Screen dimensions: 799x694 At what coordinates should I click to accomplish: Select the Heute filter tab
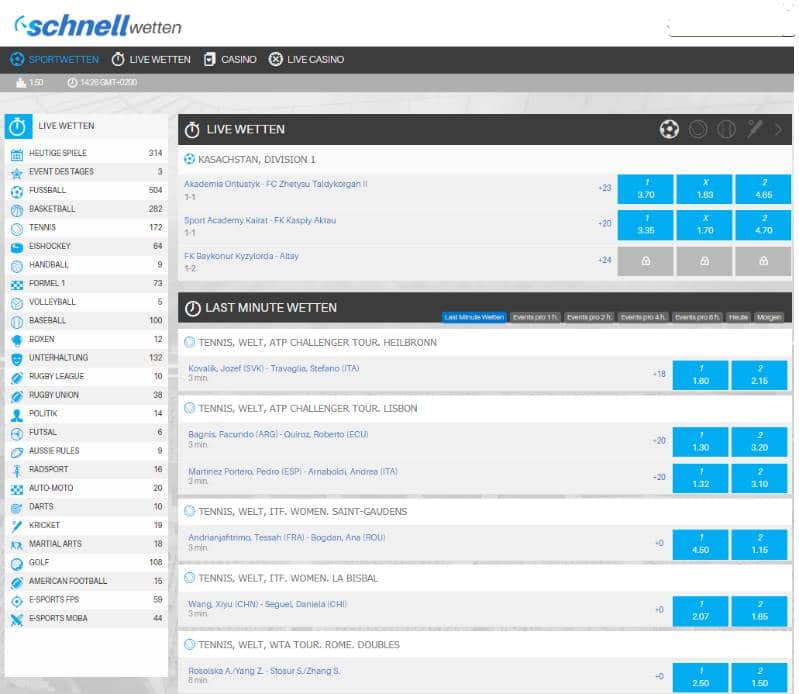pyautogui.click(x=738, y=317)
